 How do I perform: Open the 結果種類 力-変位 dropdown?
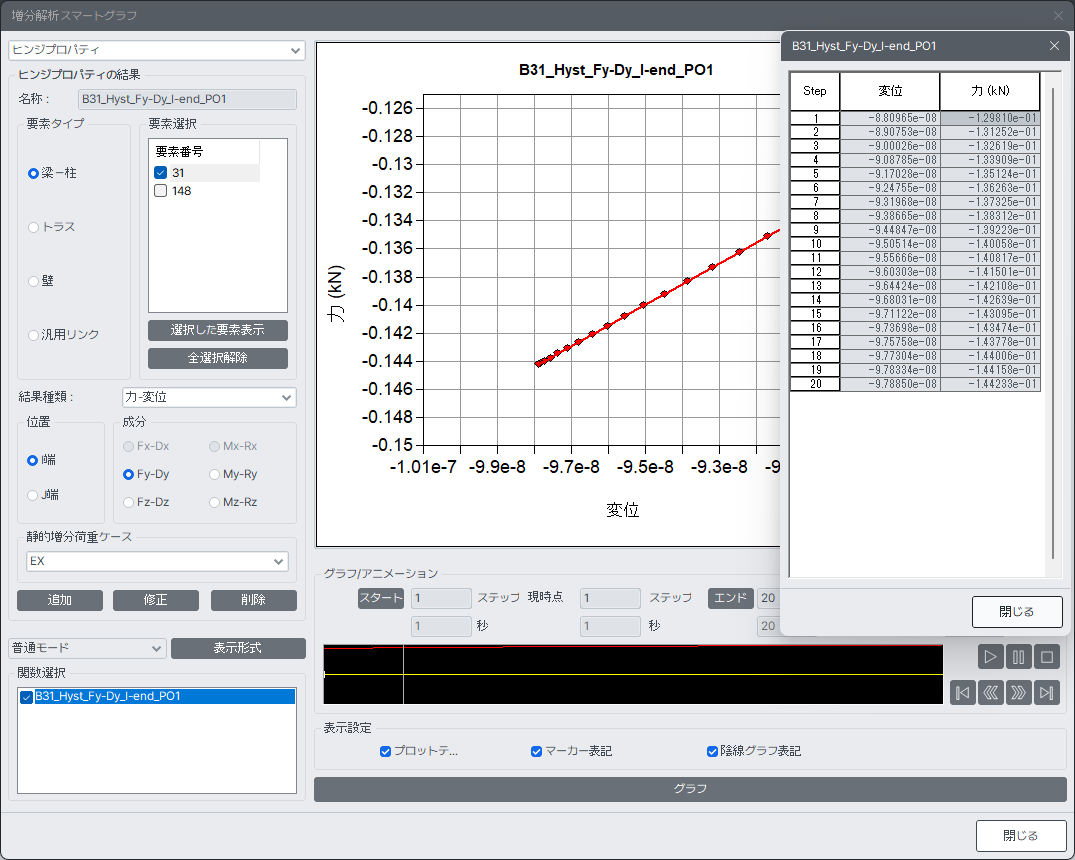click(209, 397)
